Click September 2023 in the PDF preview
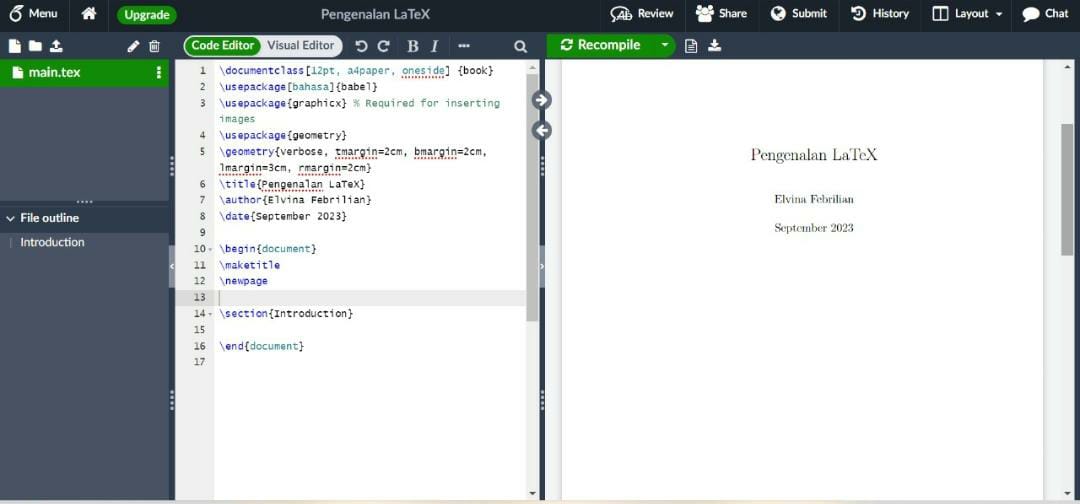The width and height of the screenshot is (1080, 504). [814, 228]
